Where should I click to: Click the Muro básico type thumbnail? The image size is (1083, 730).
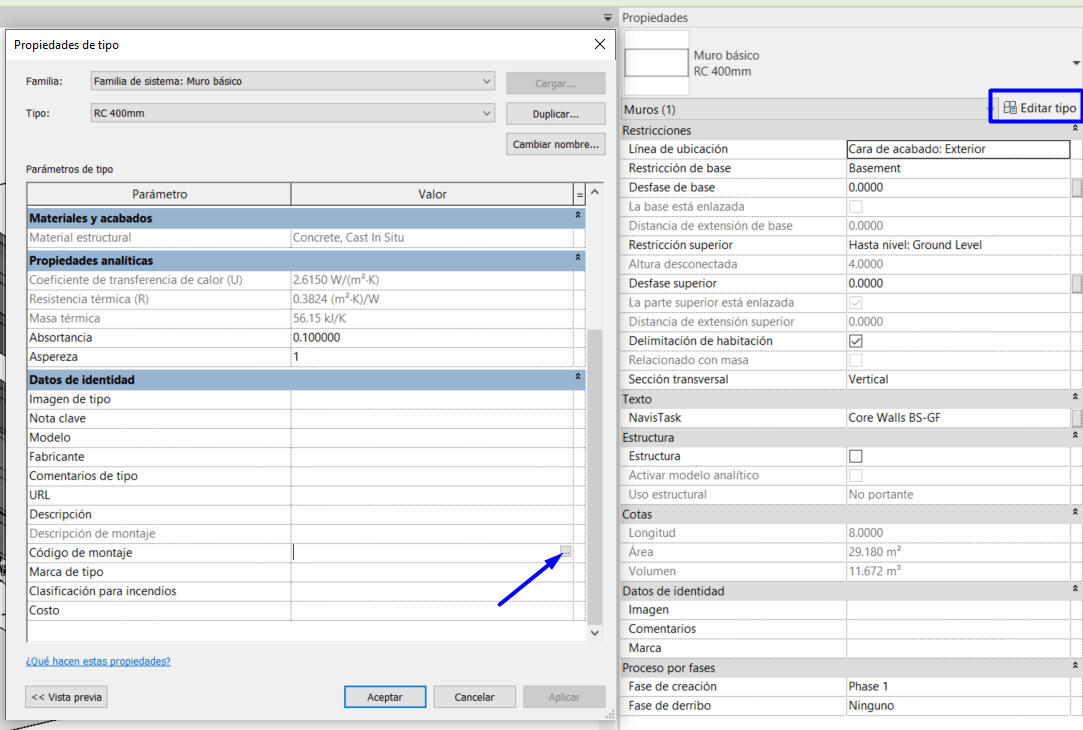[656, 63]
